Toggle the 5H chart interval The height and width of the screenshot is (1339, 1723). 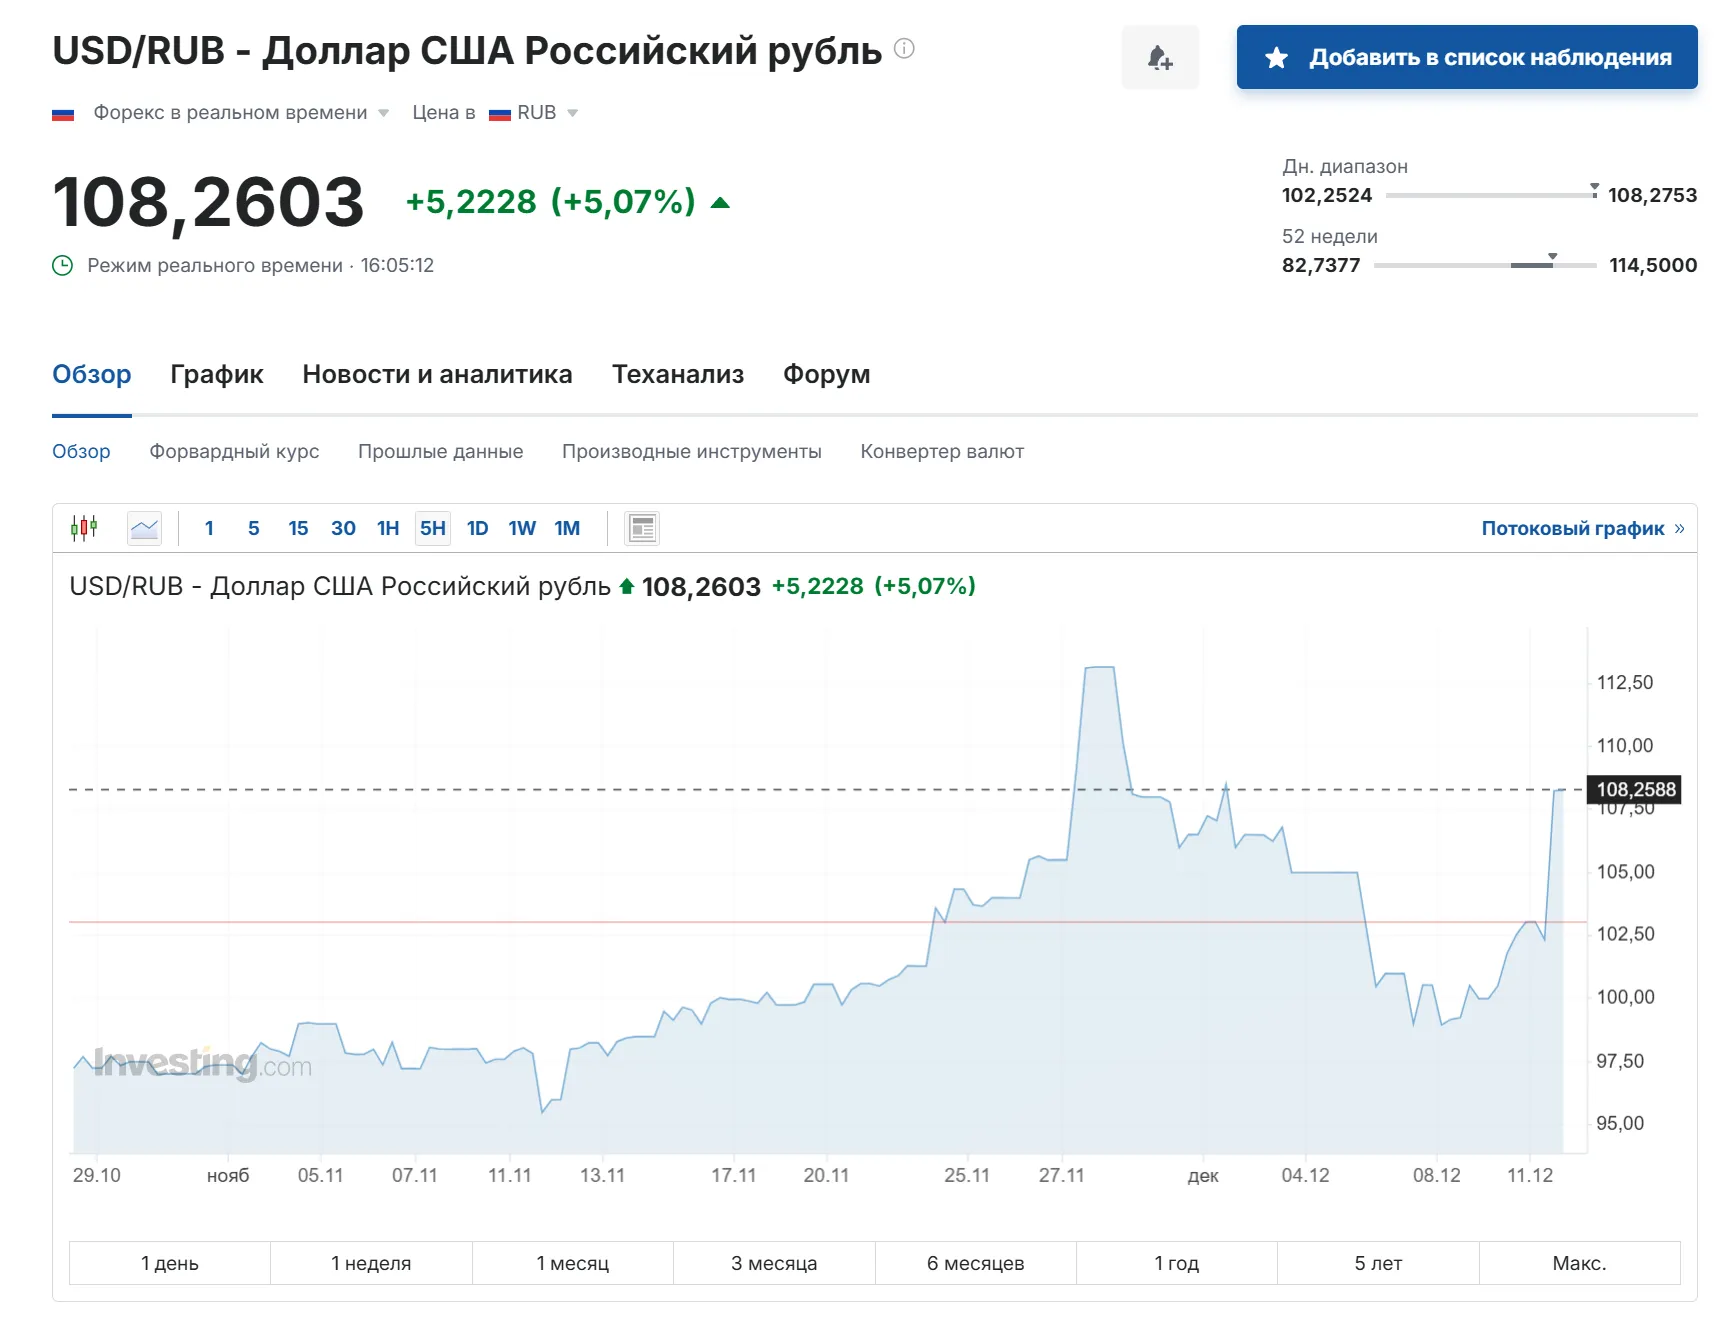click(x=432, y=528)
